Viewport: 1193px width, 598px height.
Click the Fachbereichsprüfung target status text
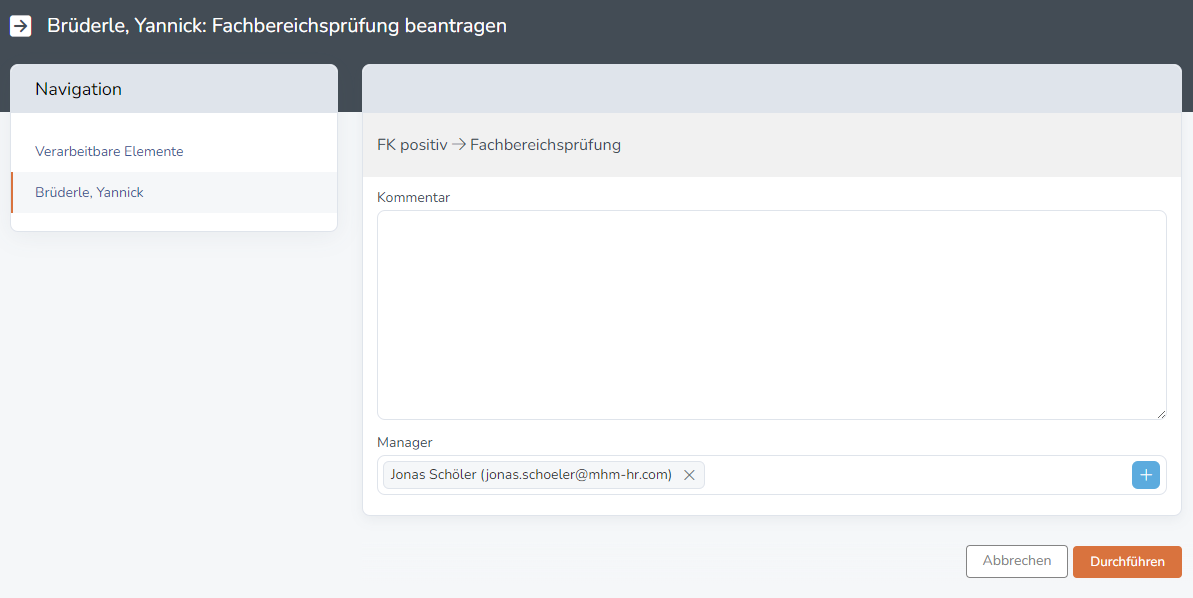tap(546, 145)
